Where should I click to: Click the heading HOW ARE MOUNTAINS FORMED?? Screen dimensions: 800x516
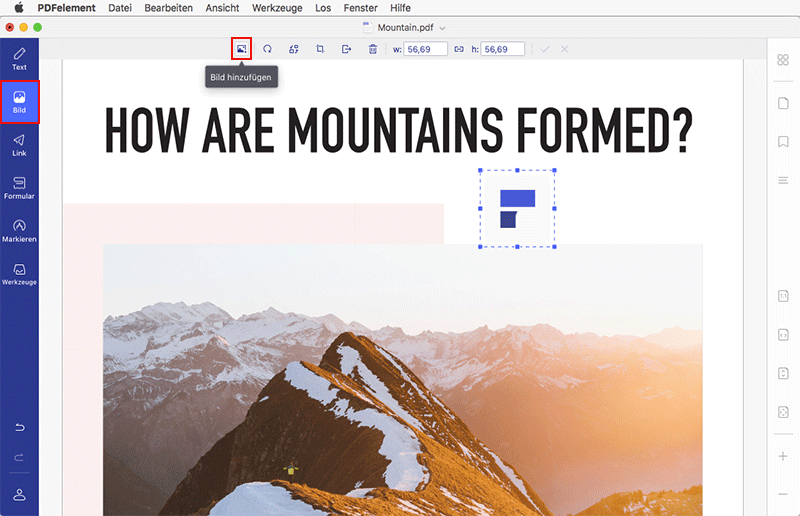398,130
